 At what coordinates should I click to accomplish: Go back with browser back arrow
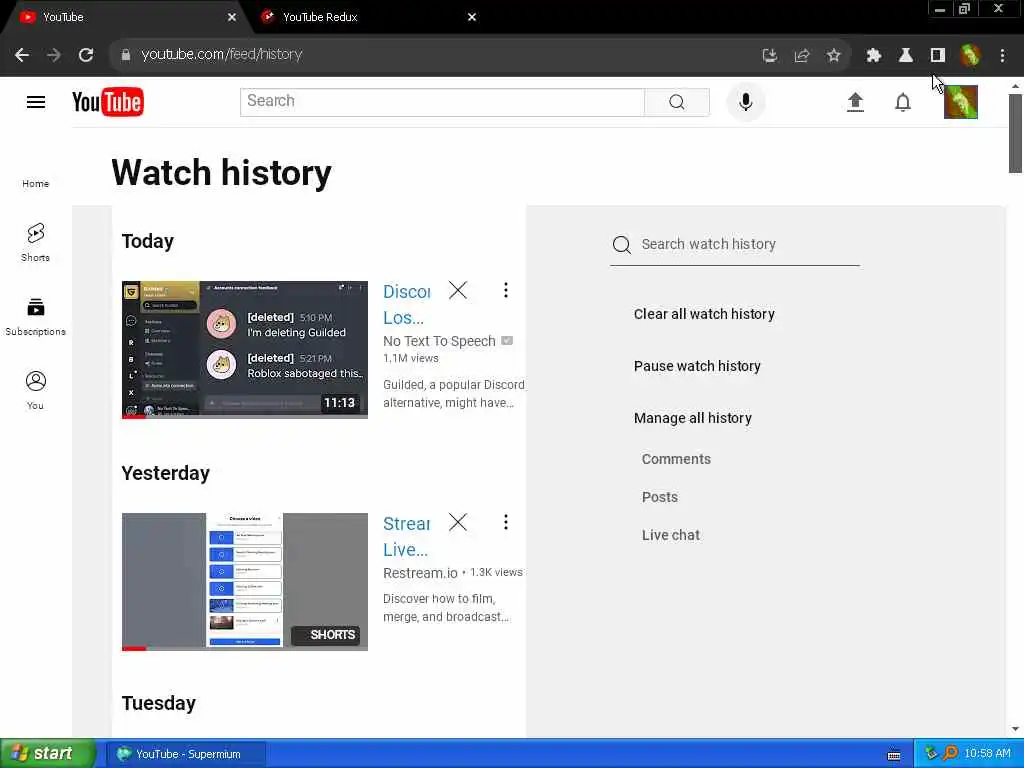coord(22,55)
